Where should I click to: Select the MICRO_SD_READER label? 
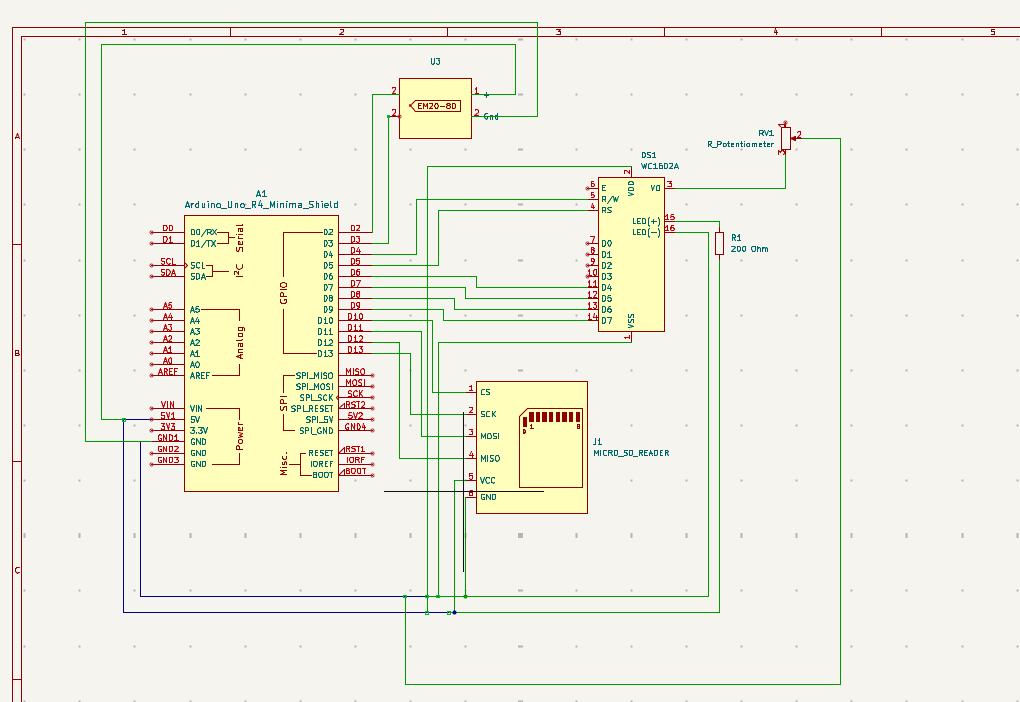631,453
